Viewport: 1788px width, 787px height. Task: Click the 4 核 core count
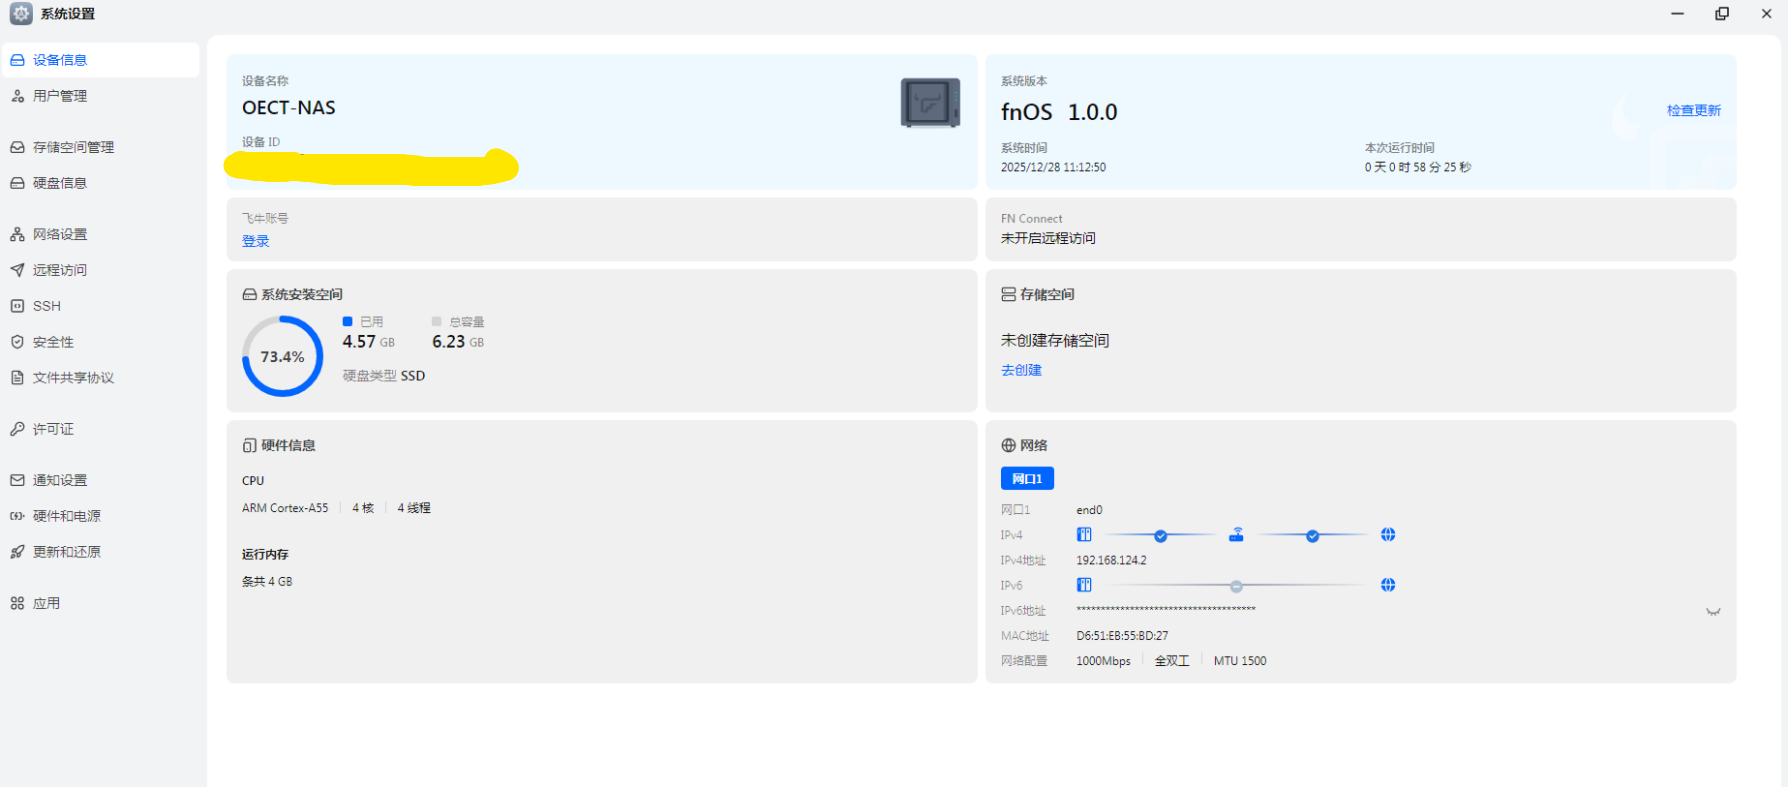coord(363,508)
